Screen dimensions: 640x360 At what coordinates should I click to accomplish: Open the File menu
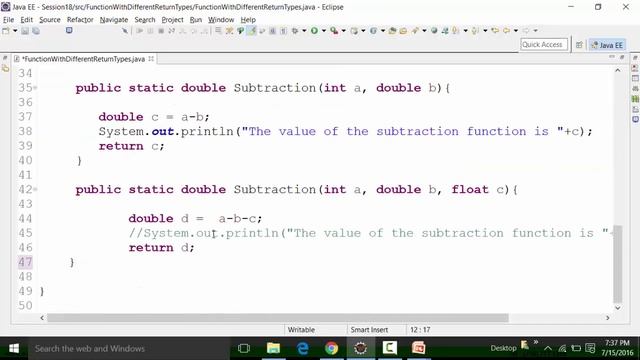click(8, 20)
